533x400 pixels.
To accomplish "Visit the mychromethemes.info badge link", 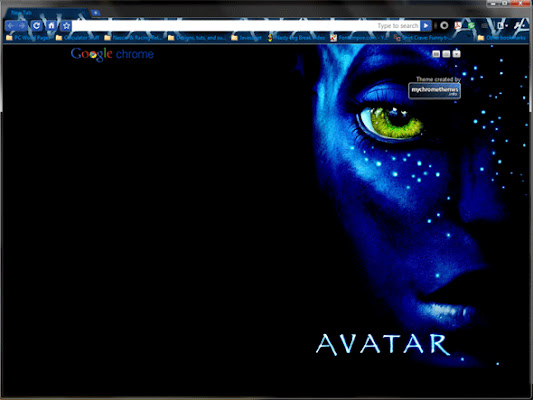I will pos(434,91).
